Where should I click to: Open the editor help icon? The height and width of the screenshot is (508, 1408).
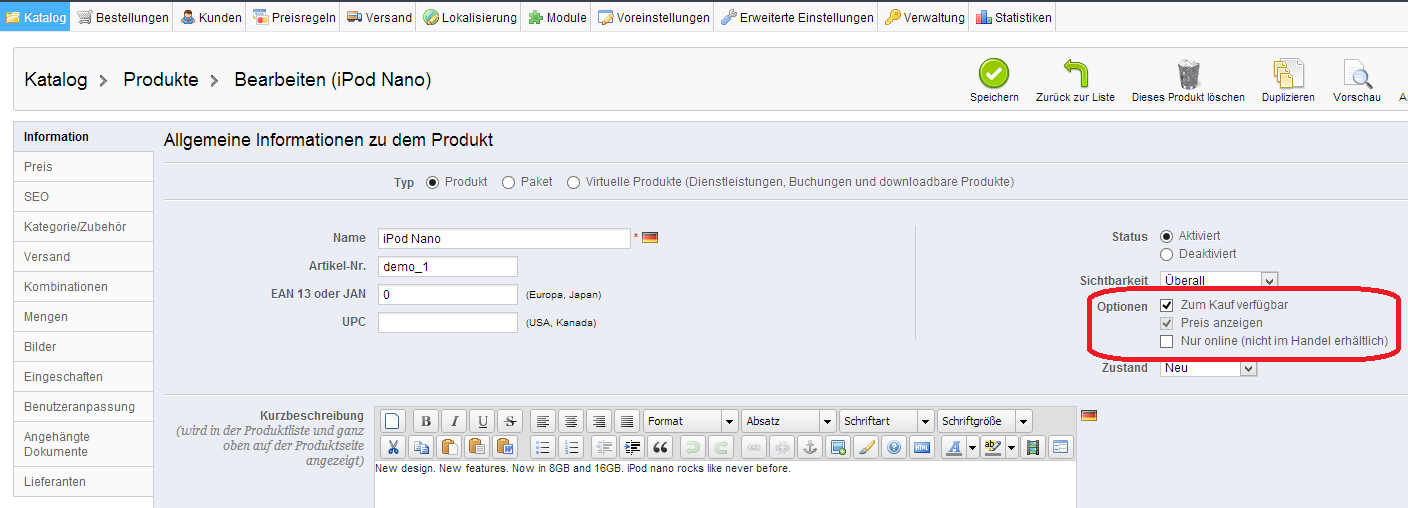[x=894, y=447]
